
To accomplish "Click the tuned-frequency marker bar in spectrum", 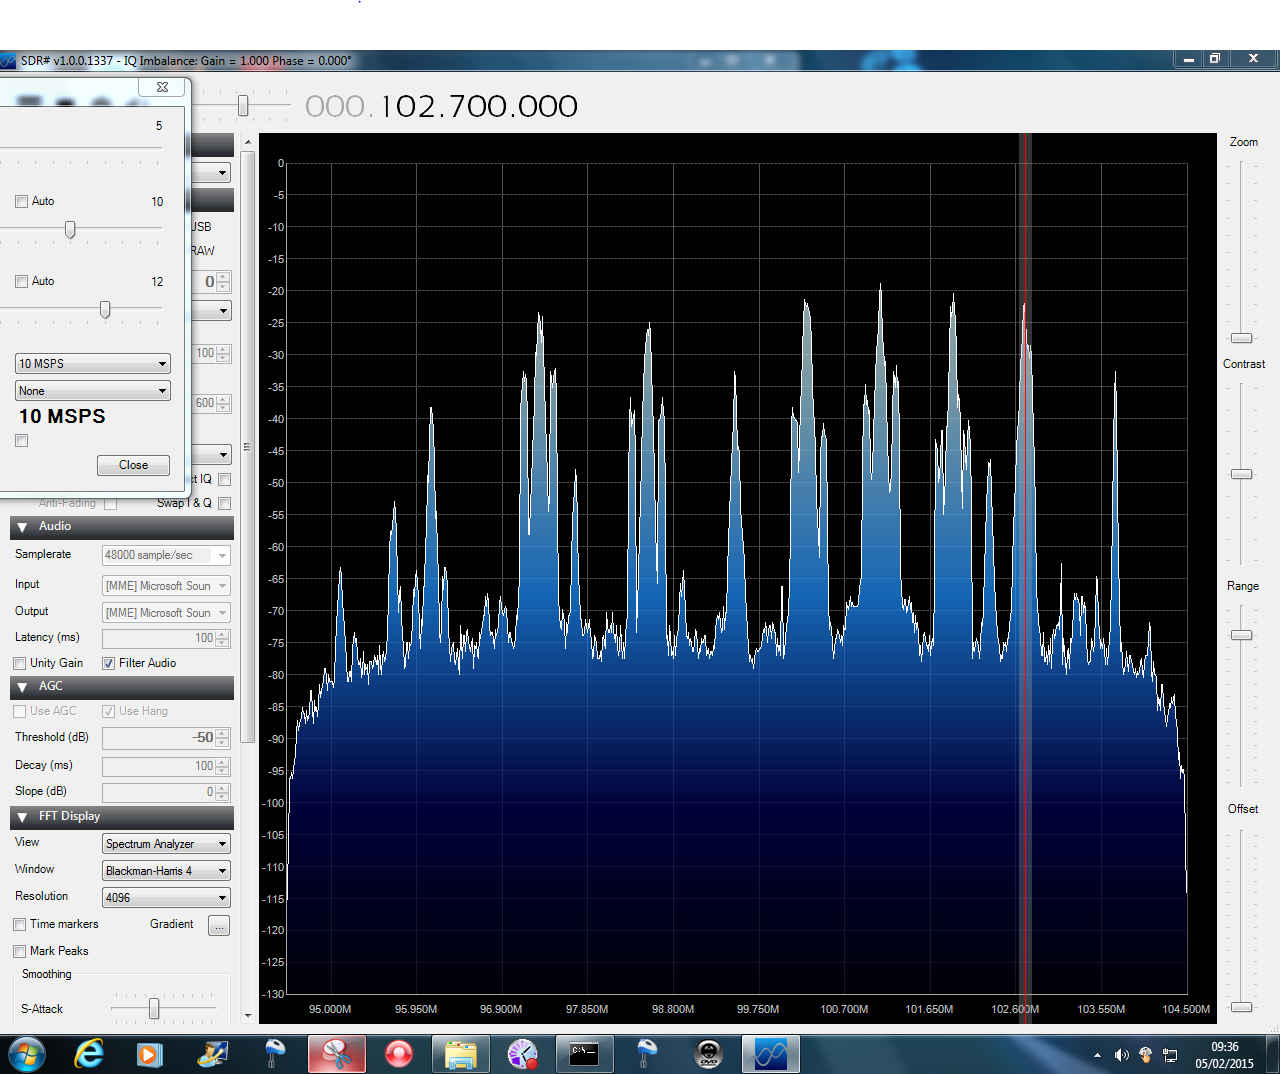I will (x=1025, y=578).
